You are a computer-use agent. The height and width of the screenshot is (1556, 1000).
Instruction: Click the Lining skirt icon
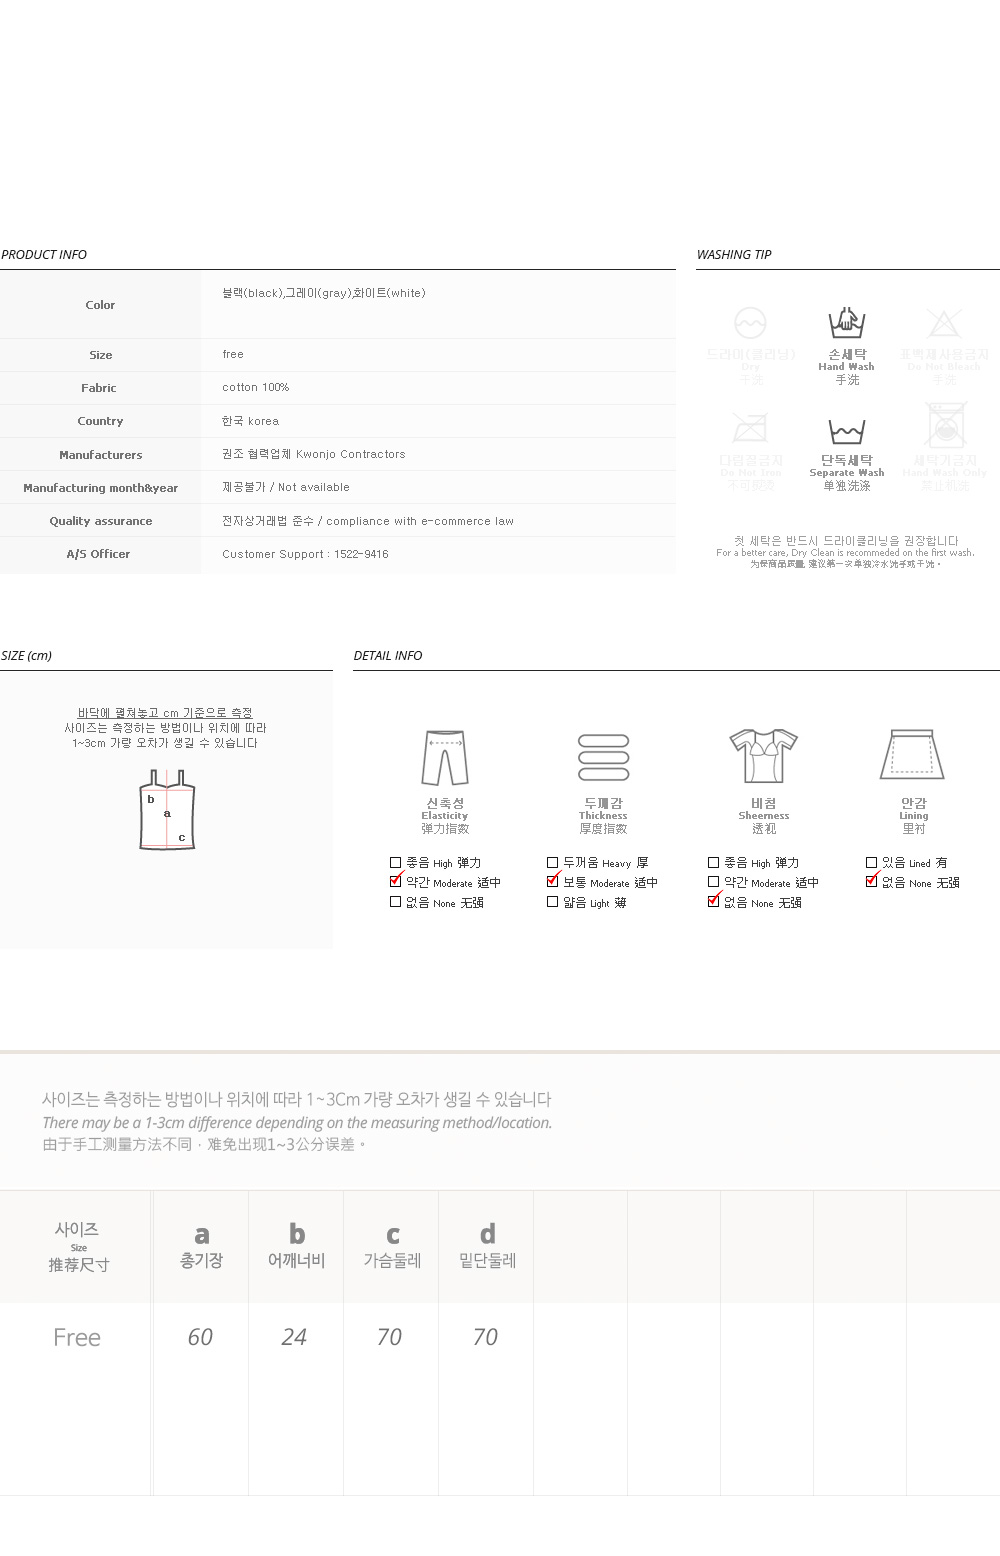(912, 754)
